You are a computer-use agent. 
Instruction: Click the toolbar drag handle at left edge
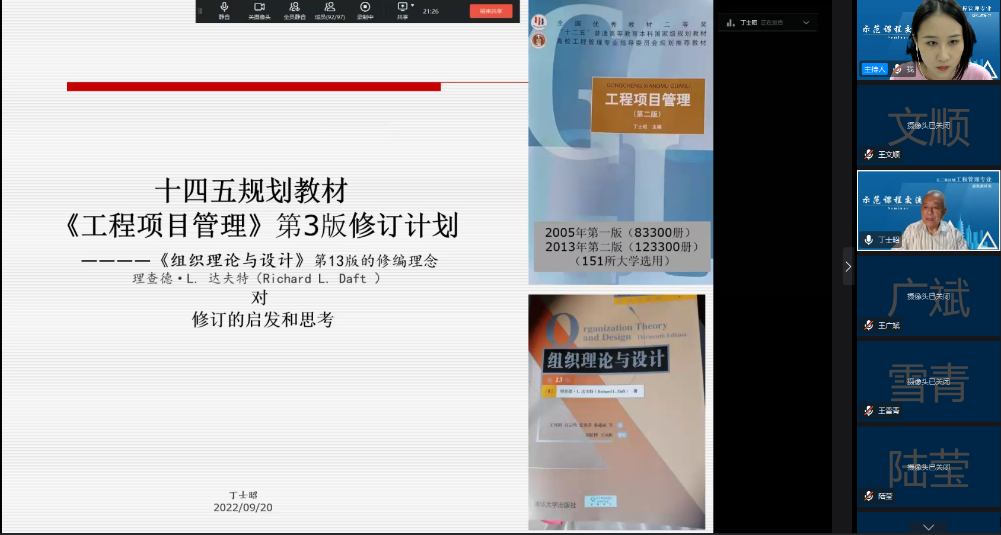pyautogui.click(x=202, y=11)
